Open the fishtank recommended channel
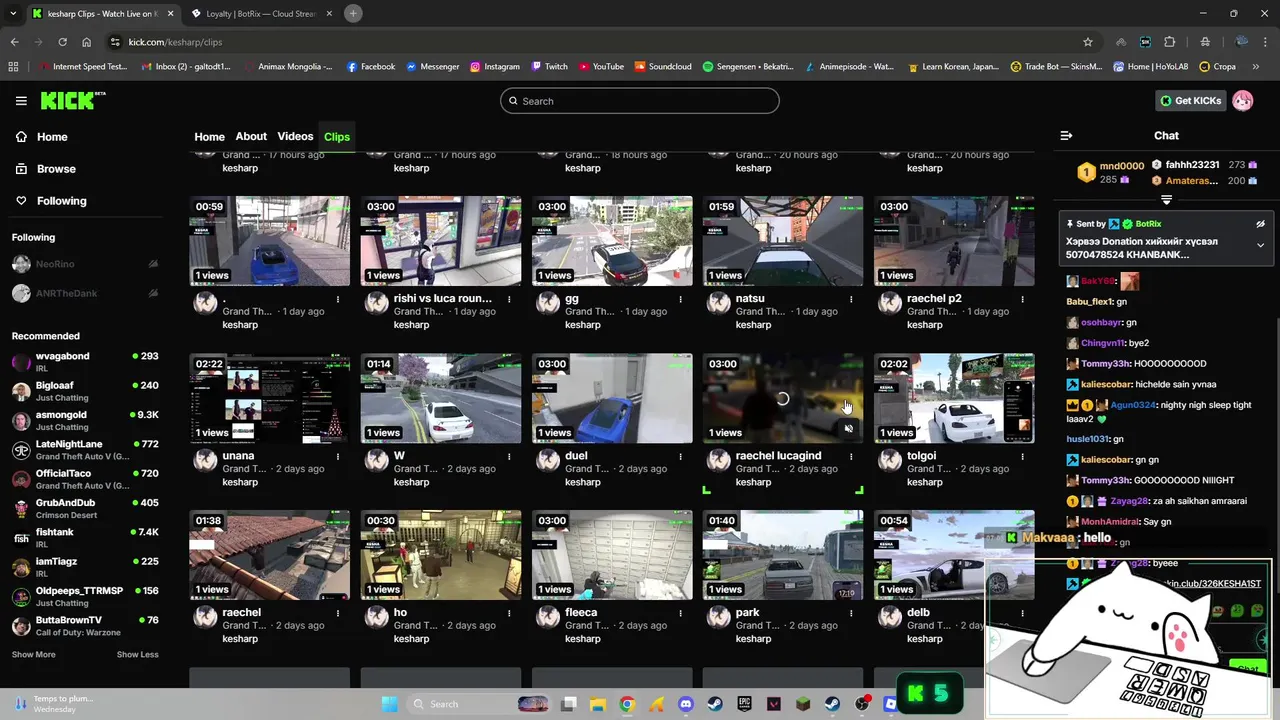 pos(85,537)
